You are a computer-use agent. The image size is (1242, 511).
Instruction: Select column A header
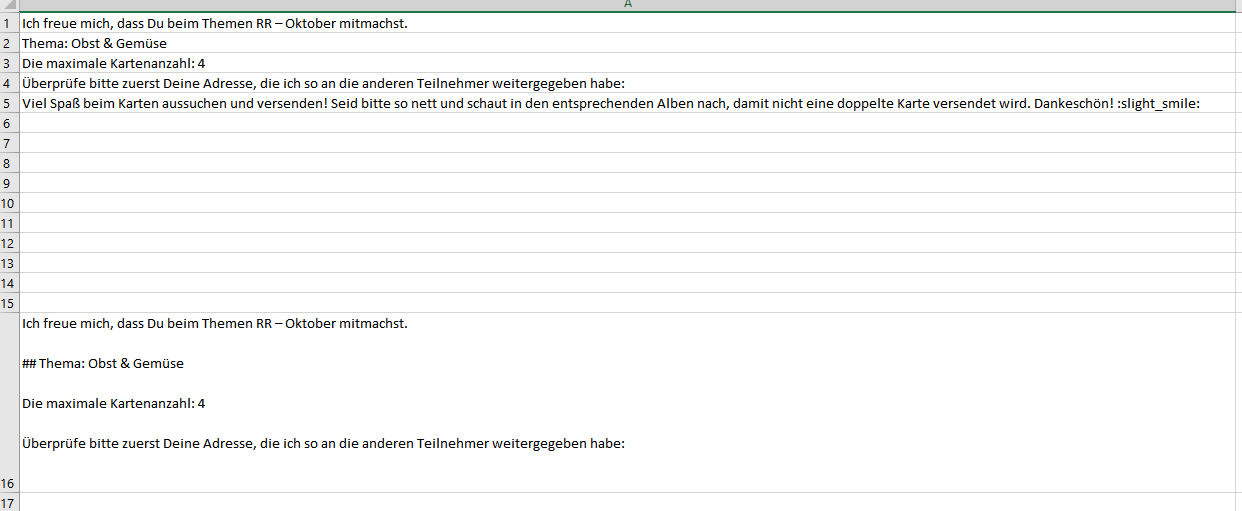tap(628, 5)
